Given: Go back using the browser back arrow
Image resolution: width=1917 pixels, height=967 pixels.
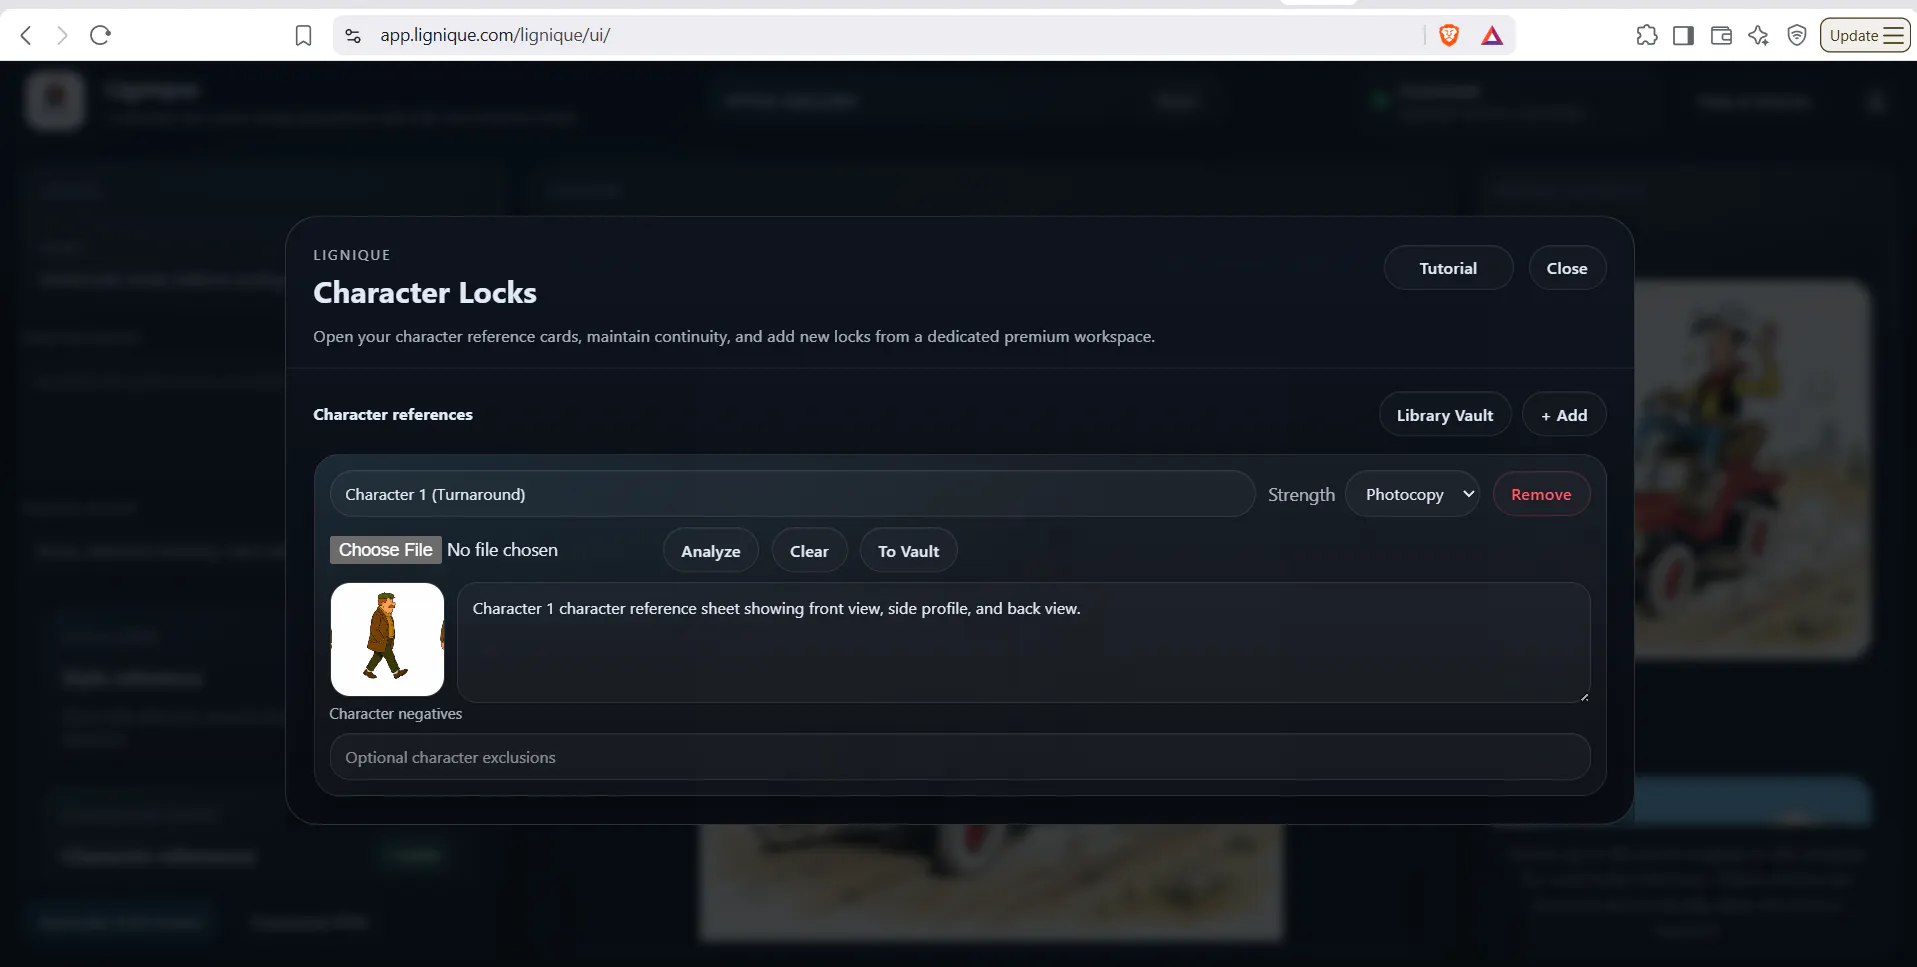Looking at the screenshot, I should pyautogui.click(x=26, y=36).
